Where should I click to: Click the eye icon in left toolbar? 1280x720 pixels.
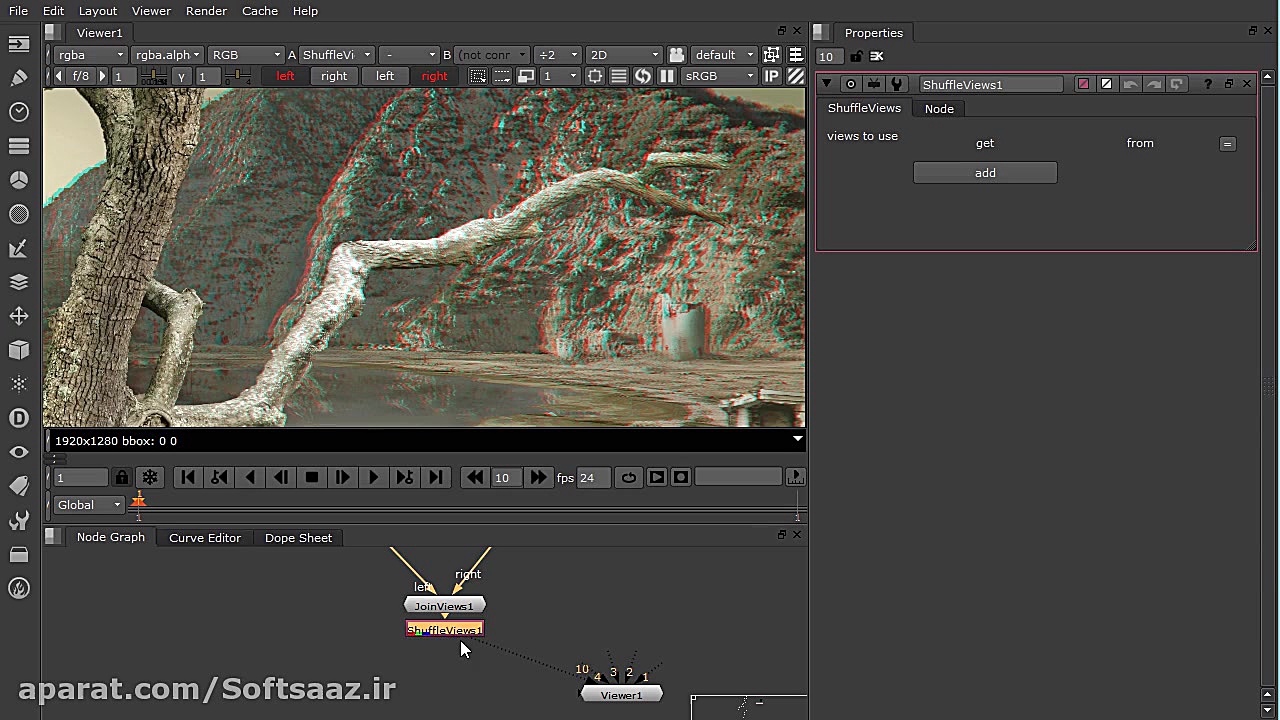[18, 452]
